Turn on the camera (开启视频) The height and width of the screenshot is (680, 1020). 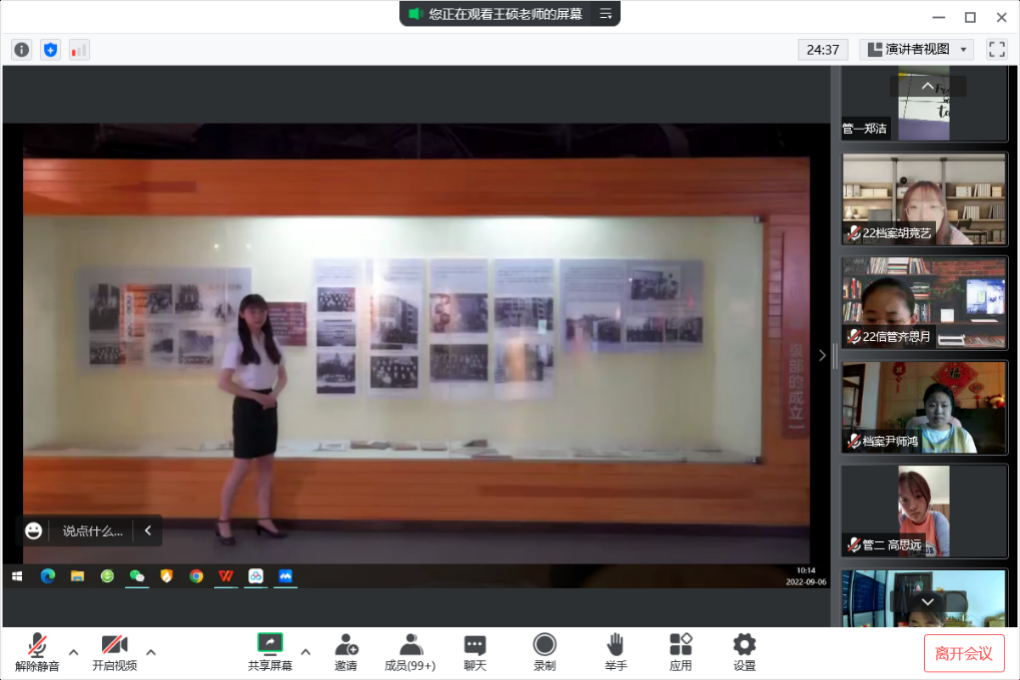[114, 652]
